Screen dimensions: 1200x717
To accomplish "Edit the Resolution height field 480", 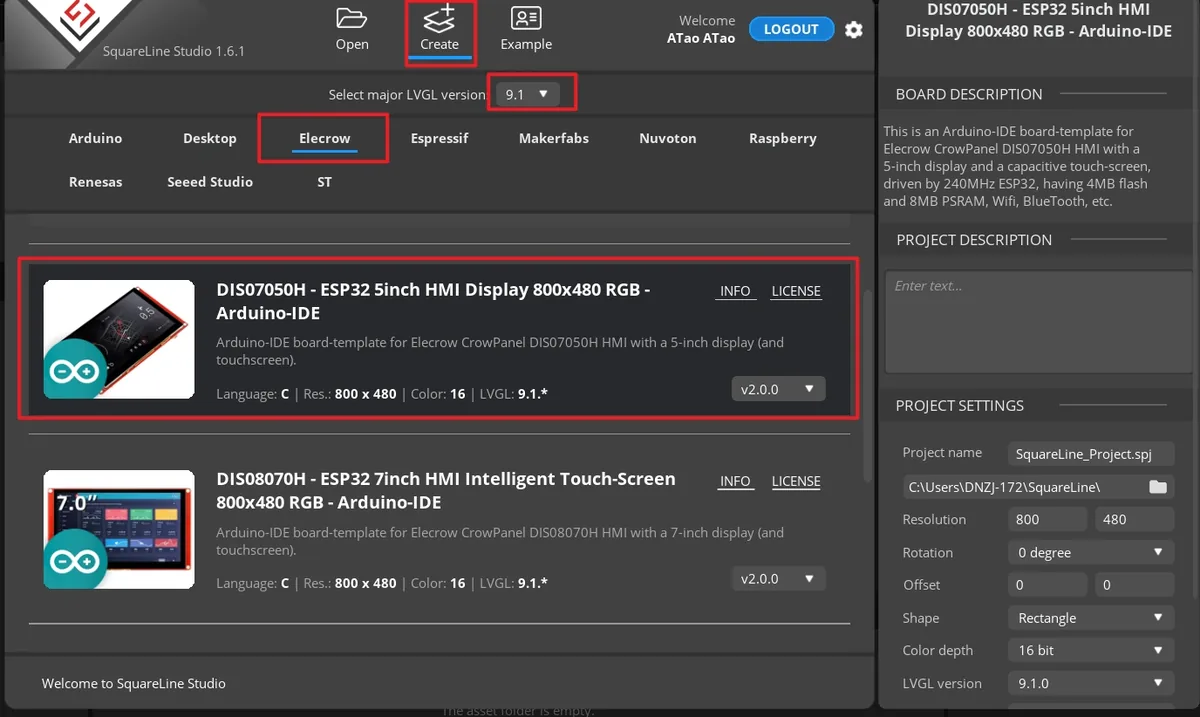I will 1134,520.
